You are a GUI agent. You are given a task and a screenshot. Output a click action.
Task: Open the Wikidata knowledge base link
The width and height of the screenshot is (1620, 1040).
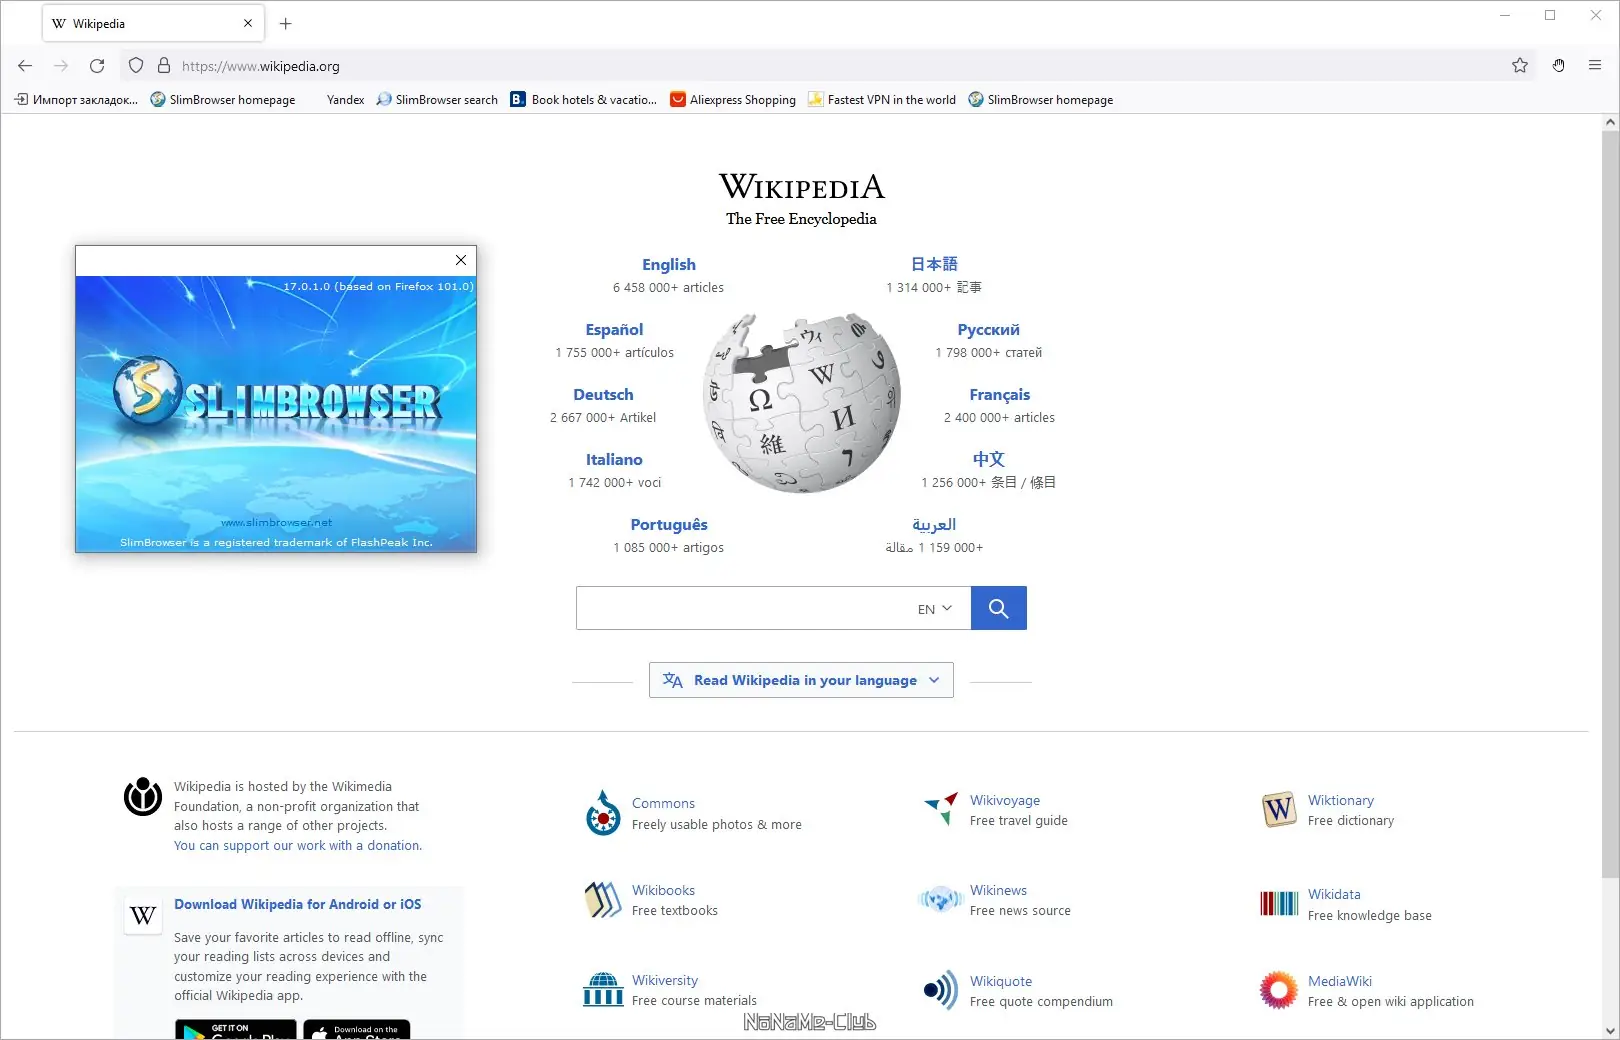click(1334, 895)
